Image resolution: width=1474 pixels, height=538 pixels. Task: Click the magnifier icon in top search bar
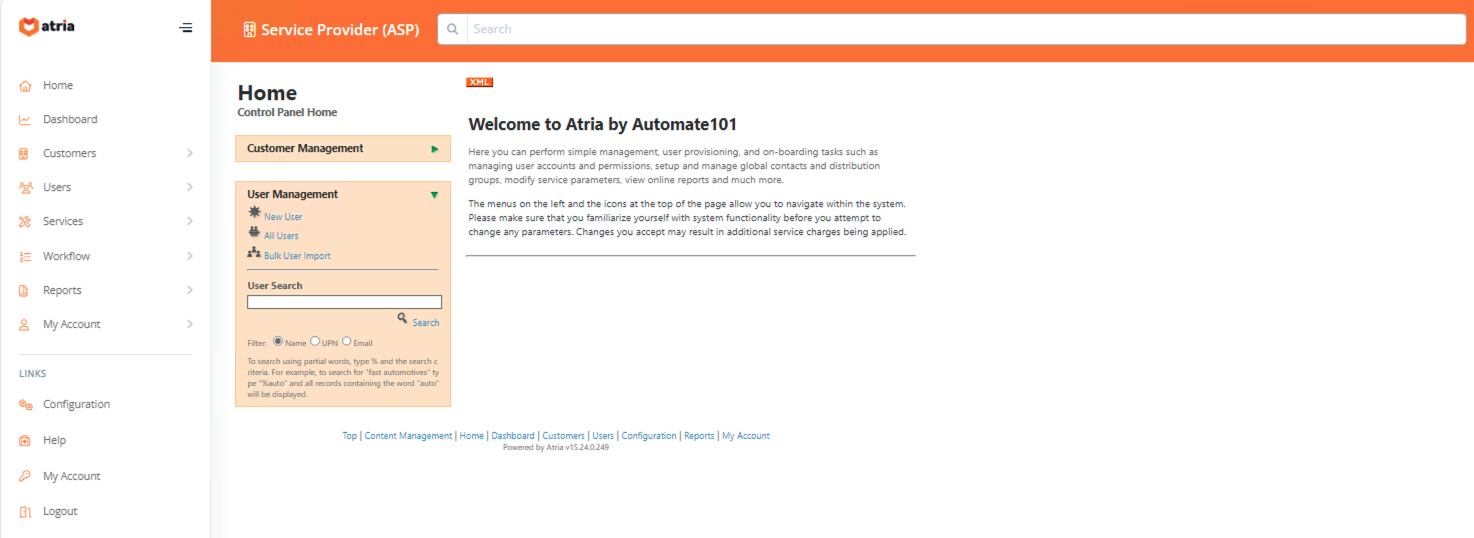click(452, 29)
